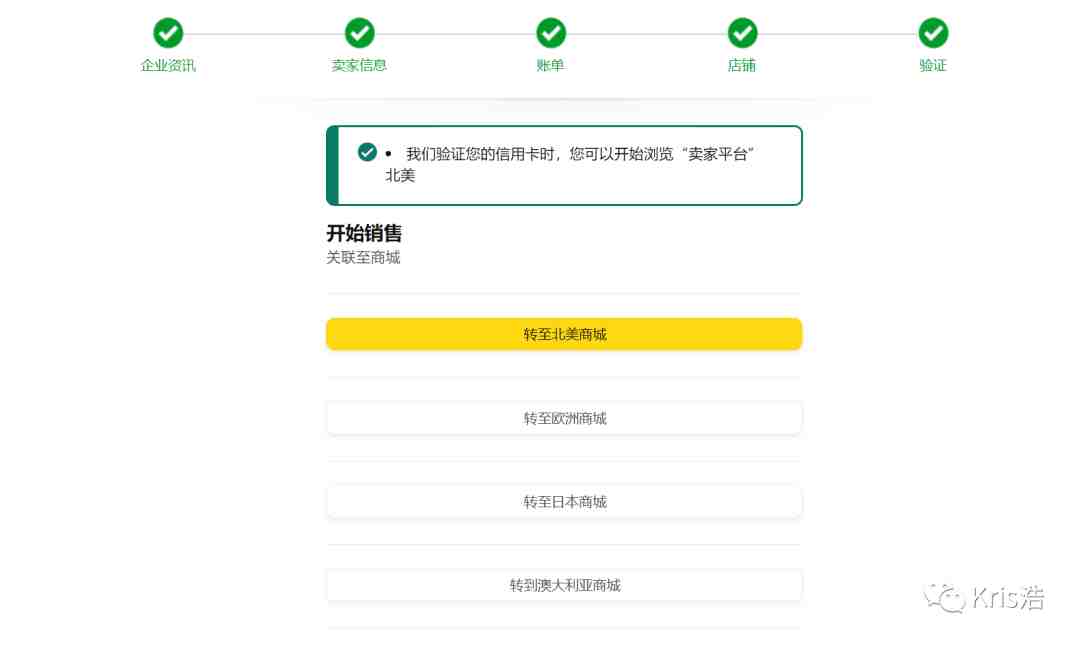Go to North America marketplace 转至北美商城

(x=564, y=334)
